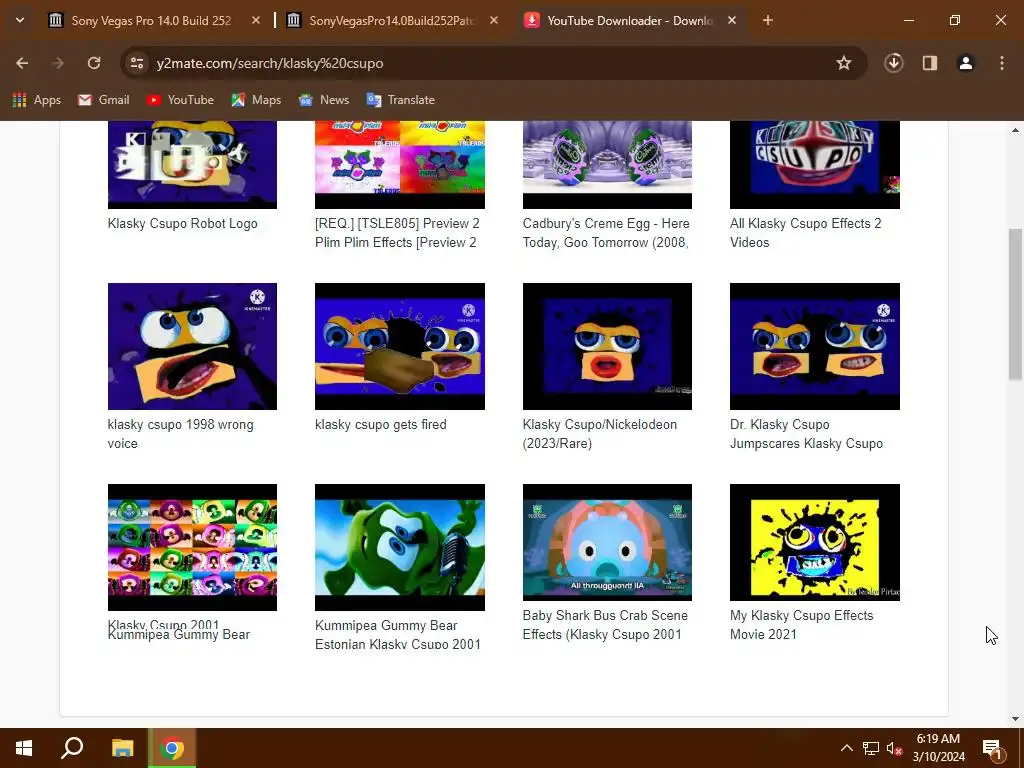Open the Apps bookmark
Image resolution: width=1024 pixels, height=768 pixels.
[x=37, y=100]
